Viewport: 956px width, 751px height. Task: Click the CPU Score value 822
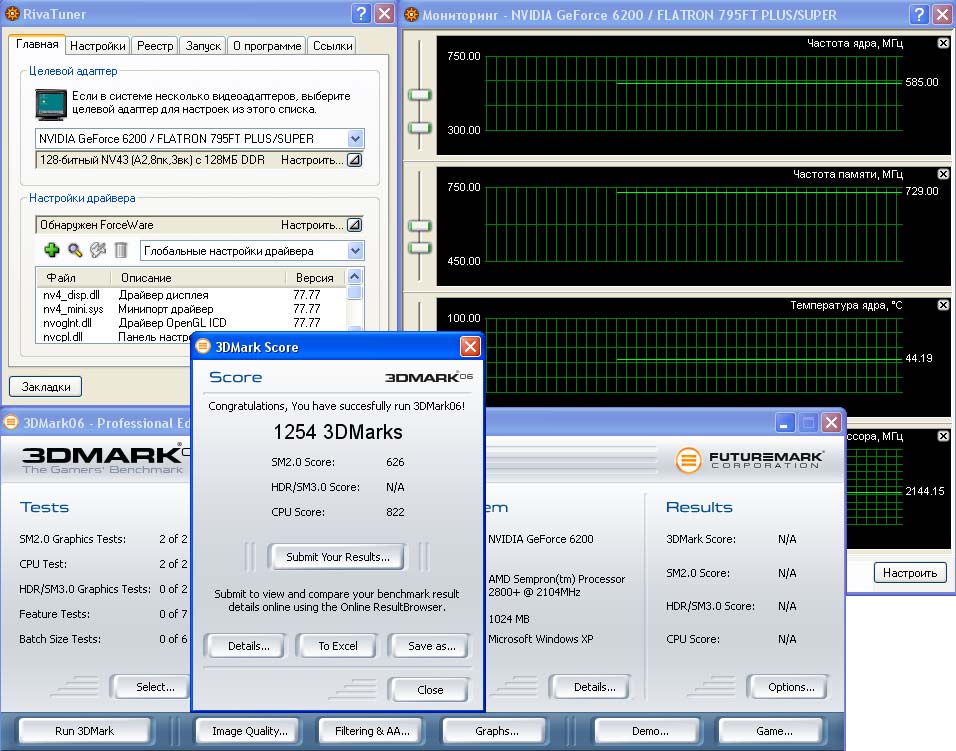click(395, 512)
